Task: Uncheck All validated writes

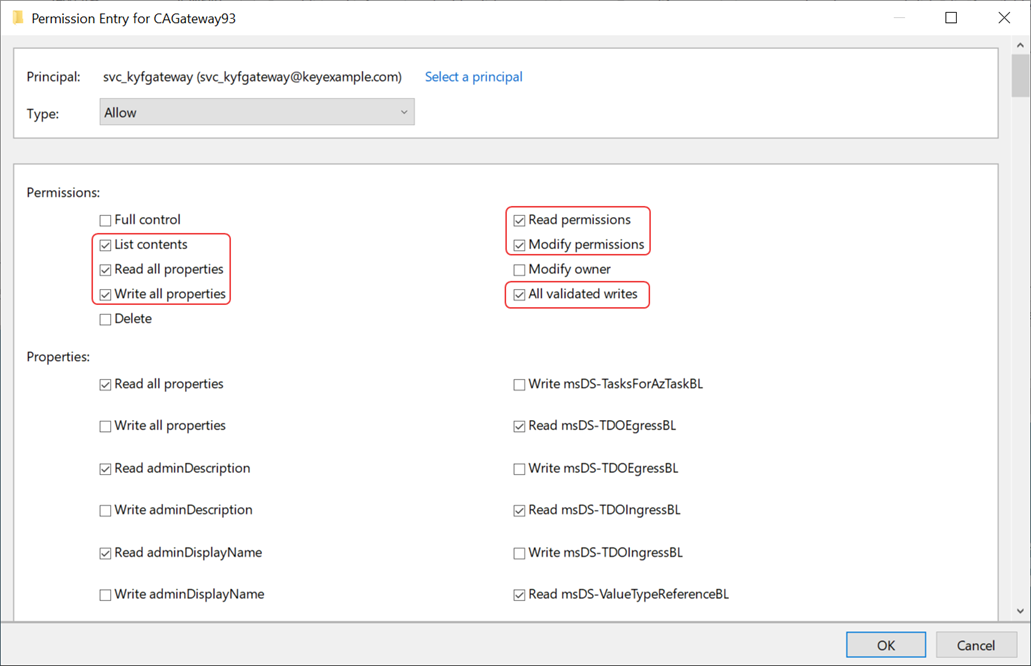Action: [x=519, y=295]
